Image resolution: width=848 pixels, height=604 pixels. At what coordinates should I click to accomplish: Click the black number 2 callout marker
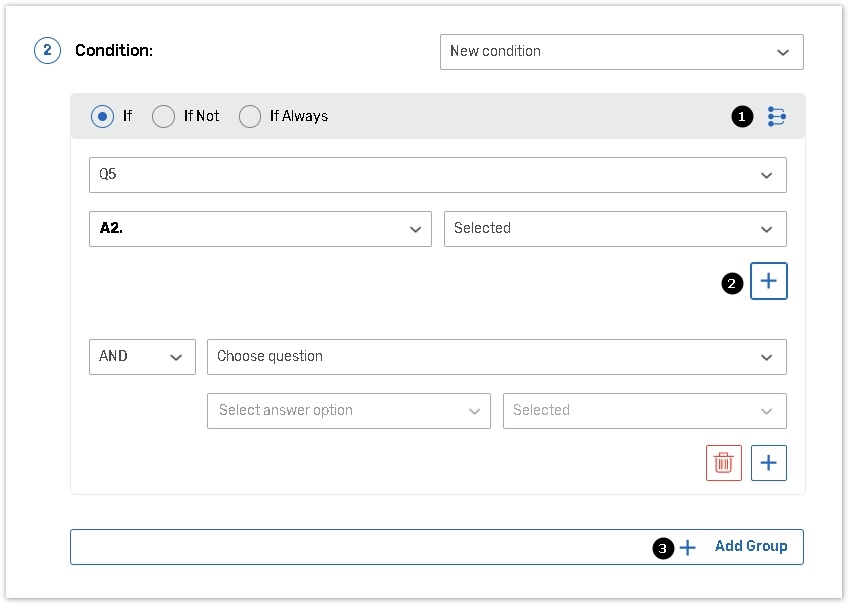pyautogui.click(x=732, y=283)
